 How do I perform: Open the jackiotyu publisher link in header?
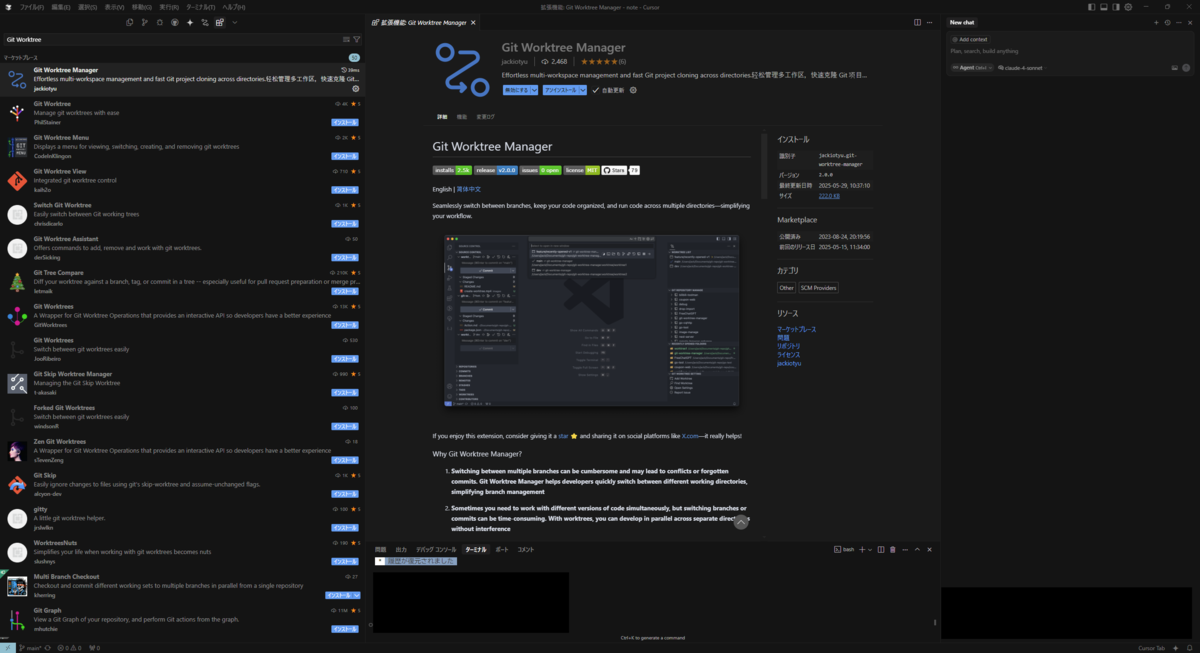(x=515, y=61)
